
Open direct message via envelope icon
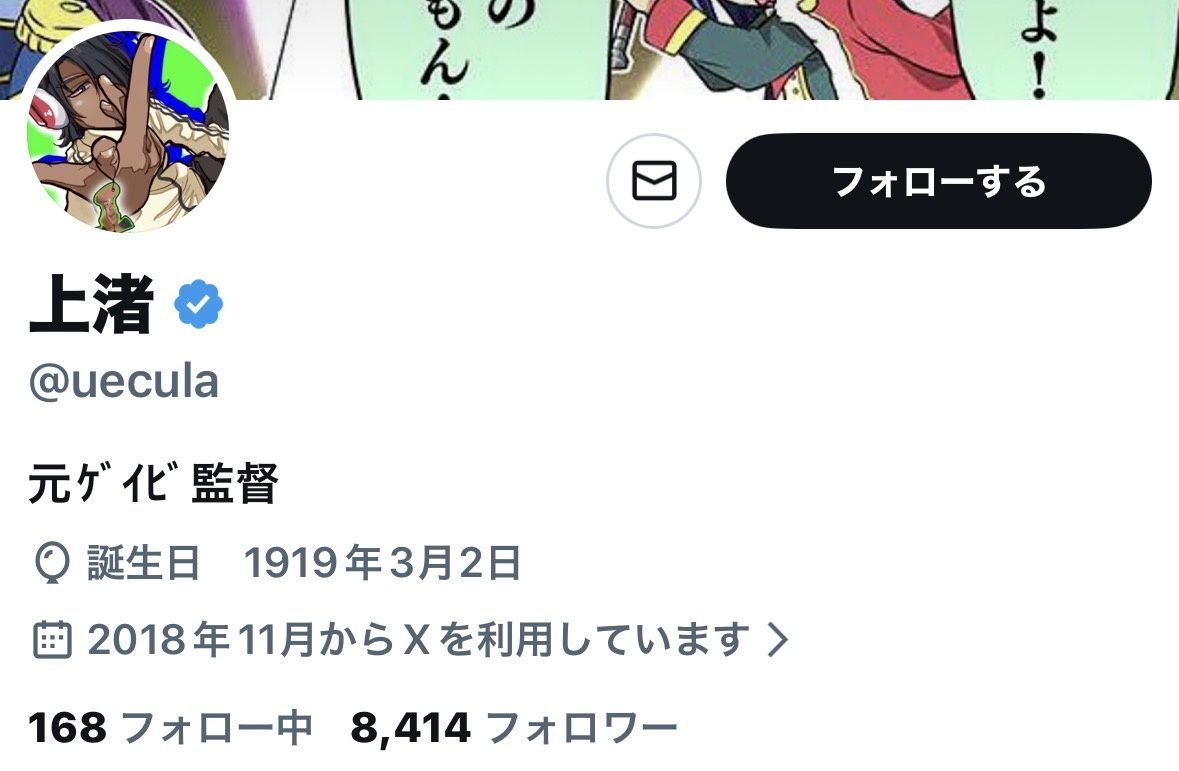point(653,181)
